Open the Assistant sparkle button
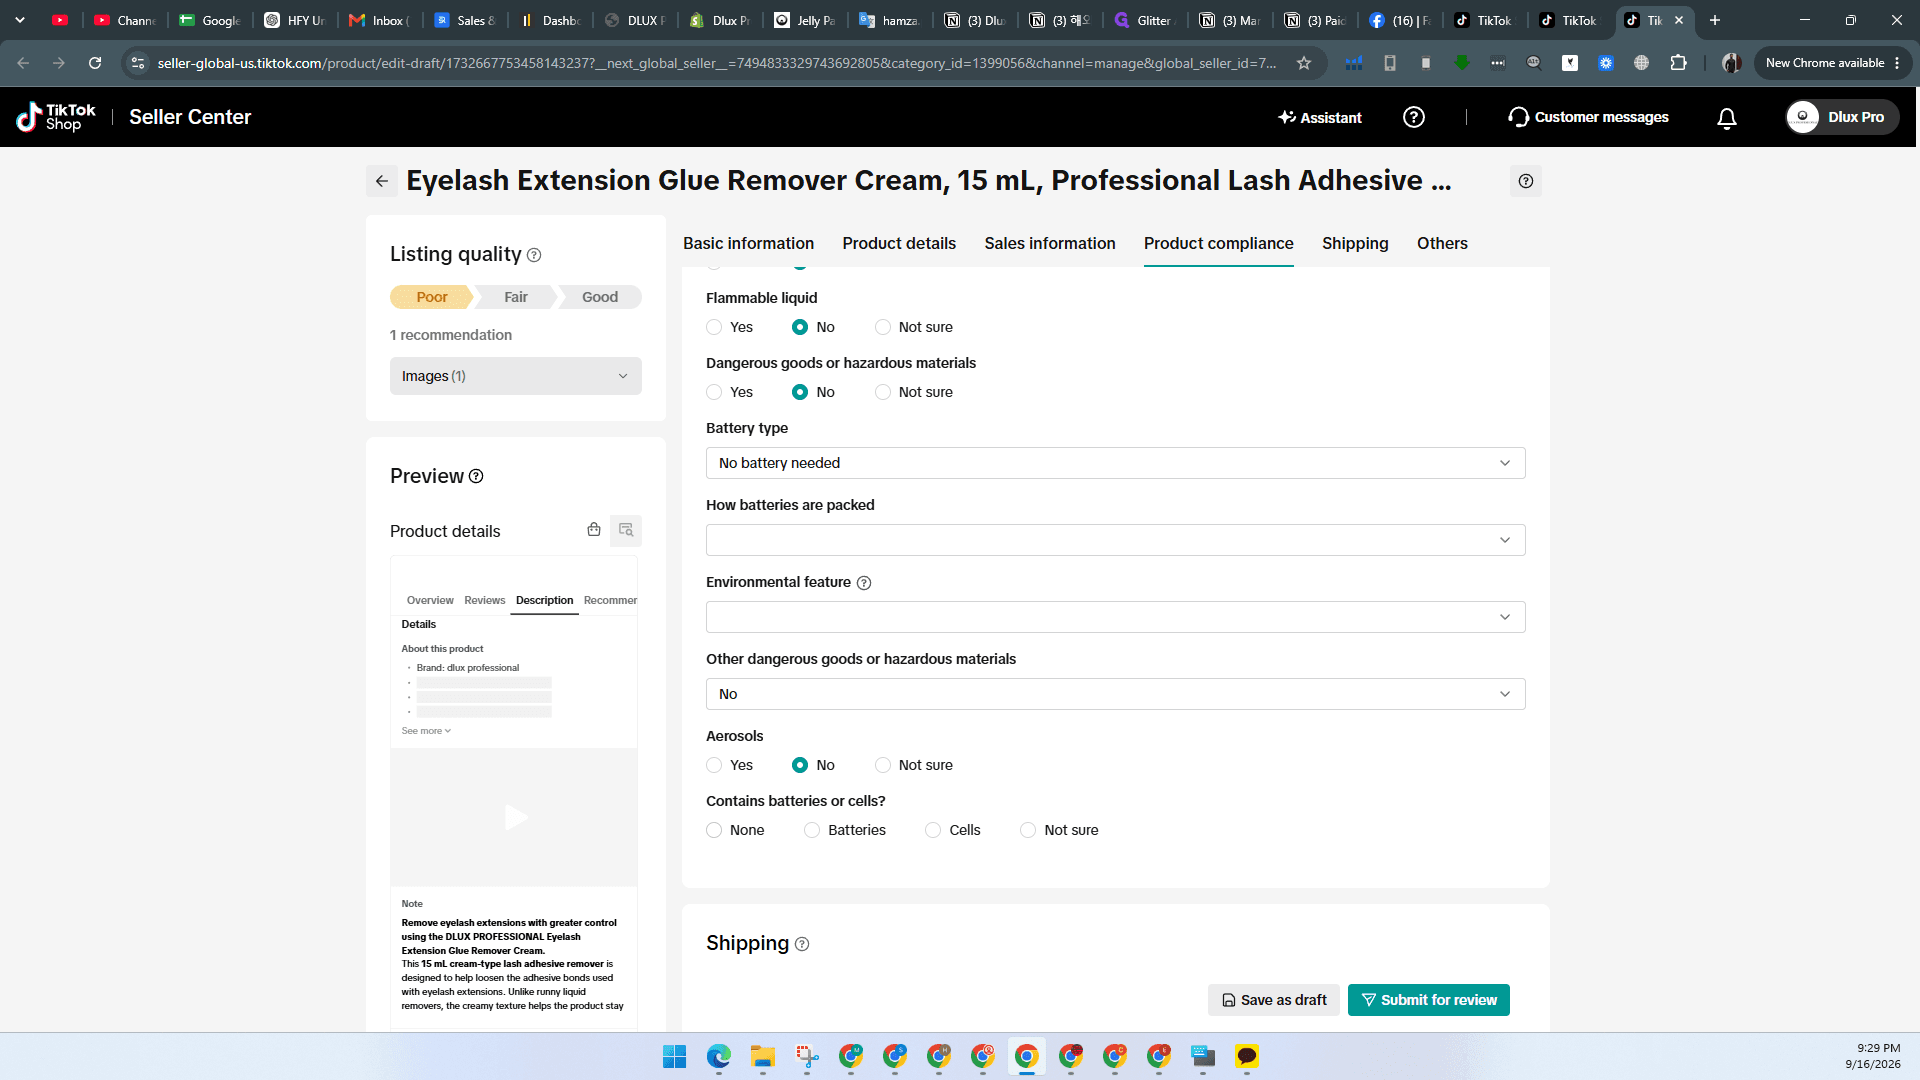 (x=1319, y=117)
